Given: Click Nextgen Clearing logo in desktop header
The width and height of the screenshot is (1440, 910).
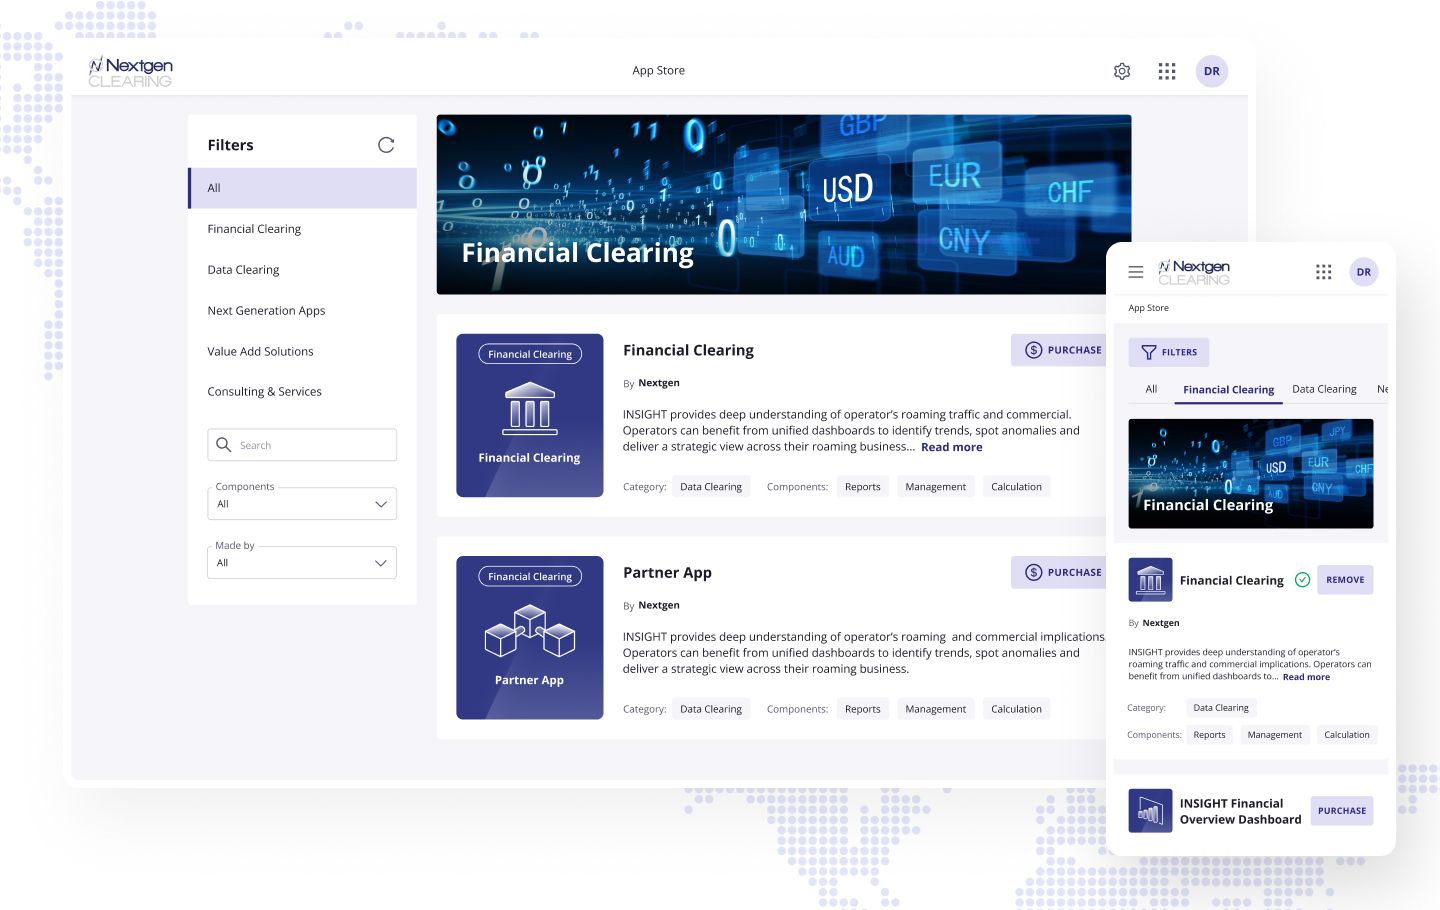Looking at the screenshot, I should pos(131,72).
